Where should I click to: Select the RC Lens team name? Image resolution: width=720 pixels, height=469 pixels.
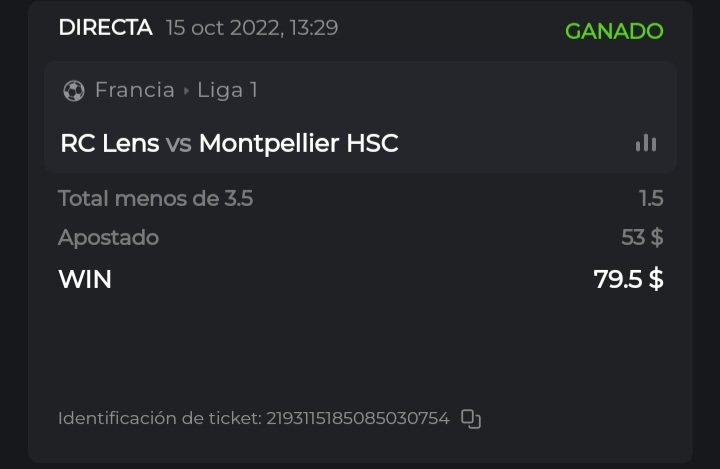(x=109, y=144)
